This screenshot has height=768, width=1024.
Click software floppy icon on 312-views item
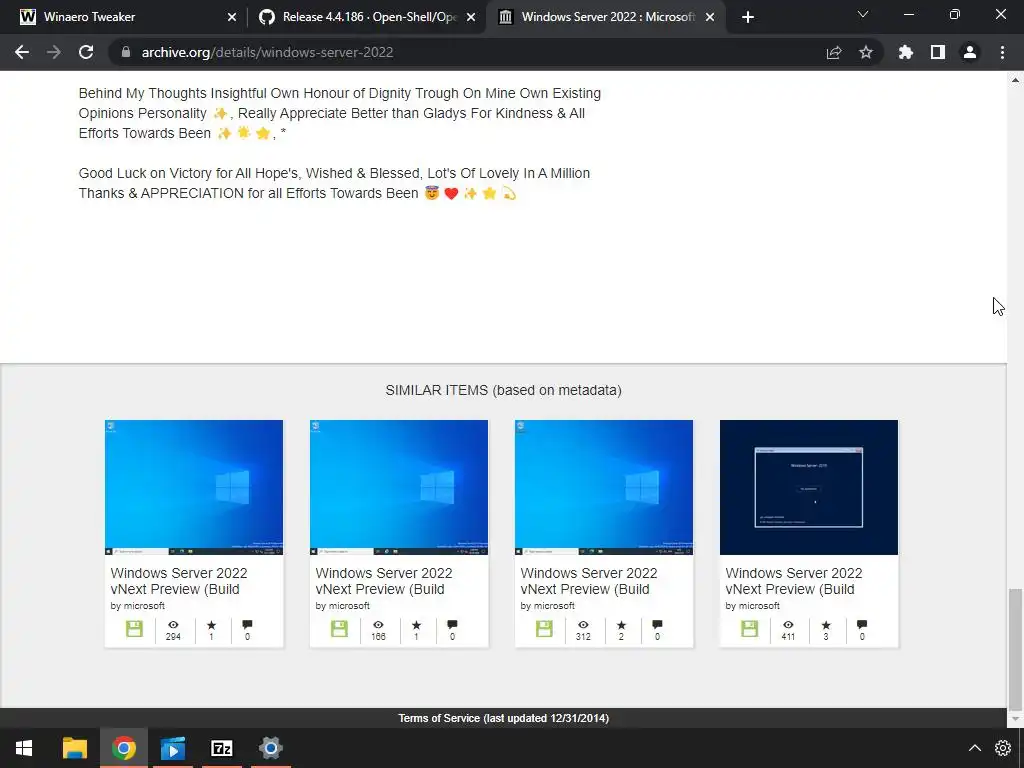tap(545, 629)
